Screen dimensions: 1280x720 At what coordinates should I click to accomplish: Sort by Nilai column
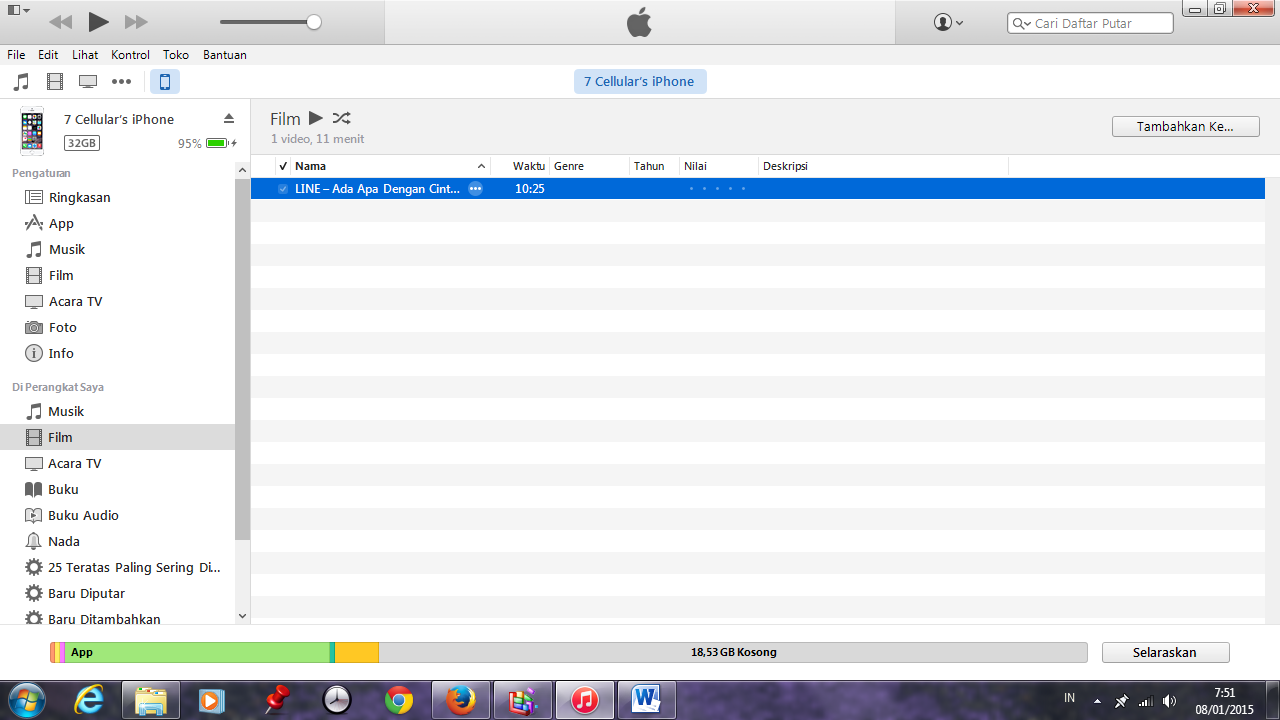click(x=720, y=166)
